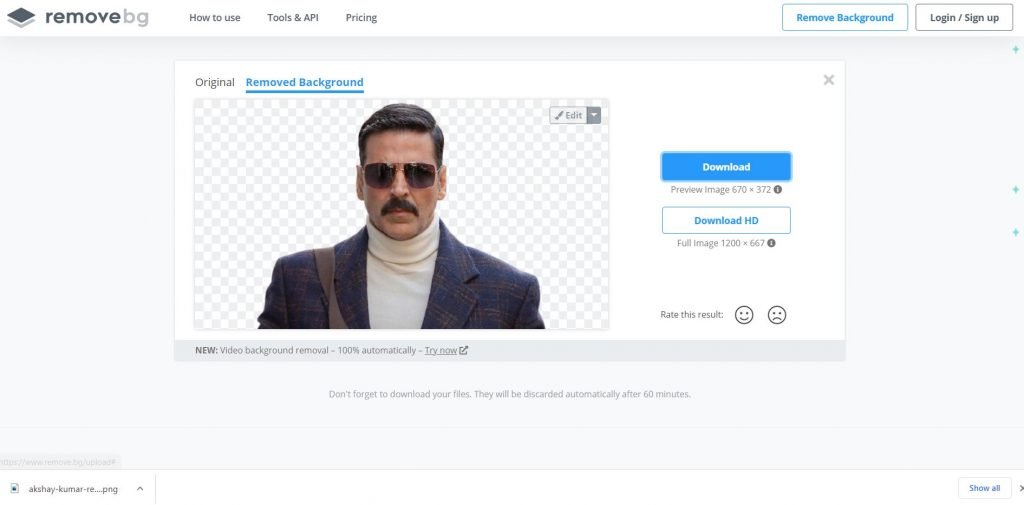Click the Download HD button
This screenshot has width=1024, height=505.
726,220
